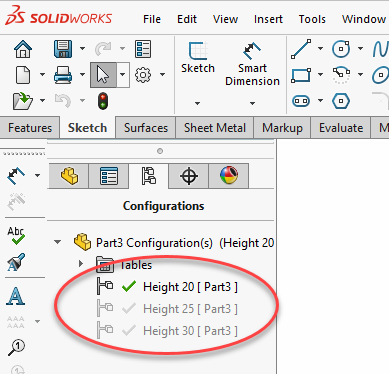
Task: Open the Print dropdown arrow
Action: (x=82, y=74)
